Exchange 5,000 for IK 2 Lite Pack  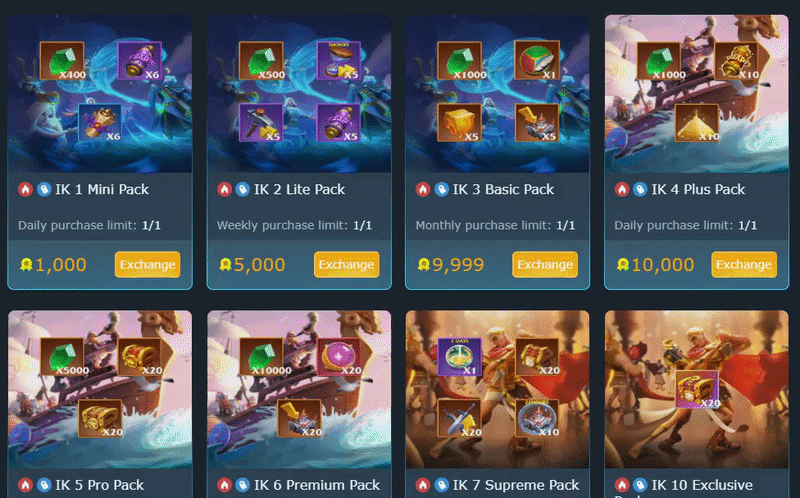tap(346, 264)
